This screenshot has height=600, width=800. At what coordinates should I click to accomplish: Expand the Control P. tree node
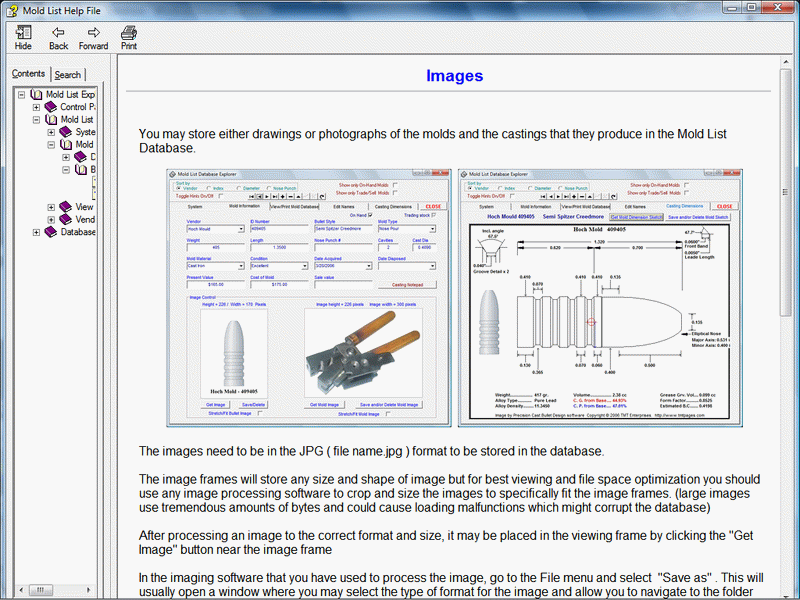point(36,107)
